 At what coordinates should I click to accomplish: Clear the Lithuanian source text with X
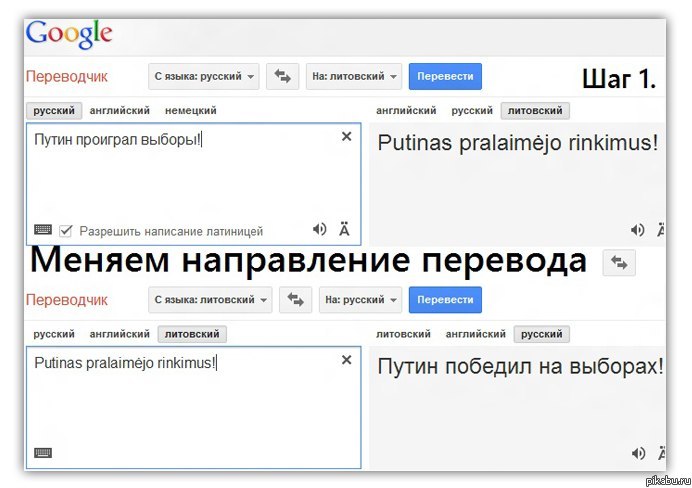(346, 360)
